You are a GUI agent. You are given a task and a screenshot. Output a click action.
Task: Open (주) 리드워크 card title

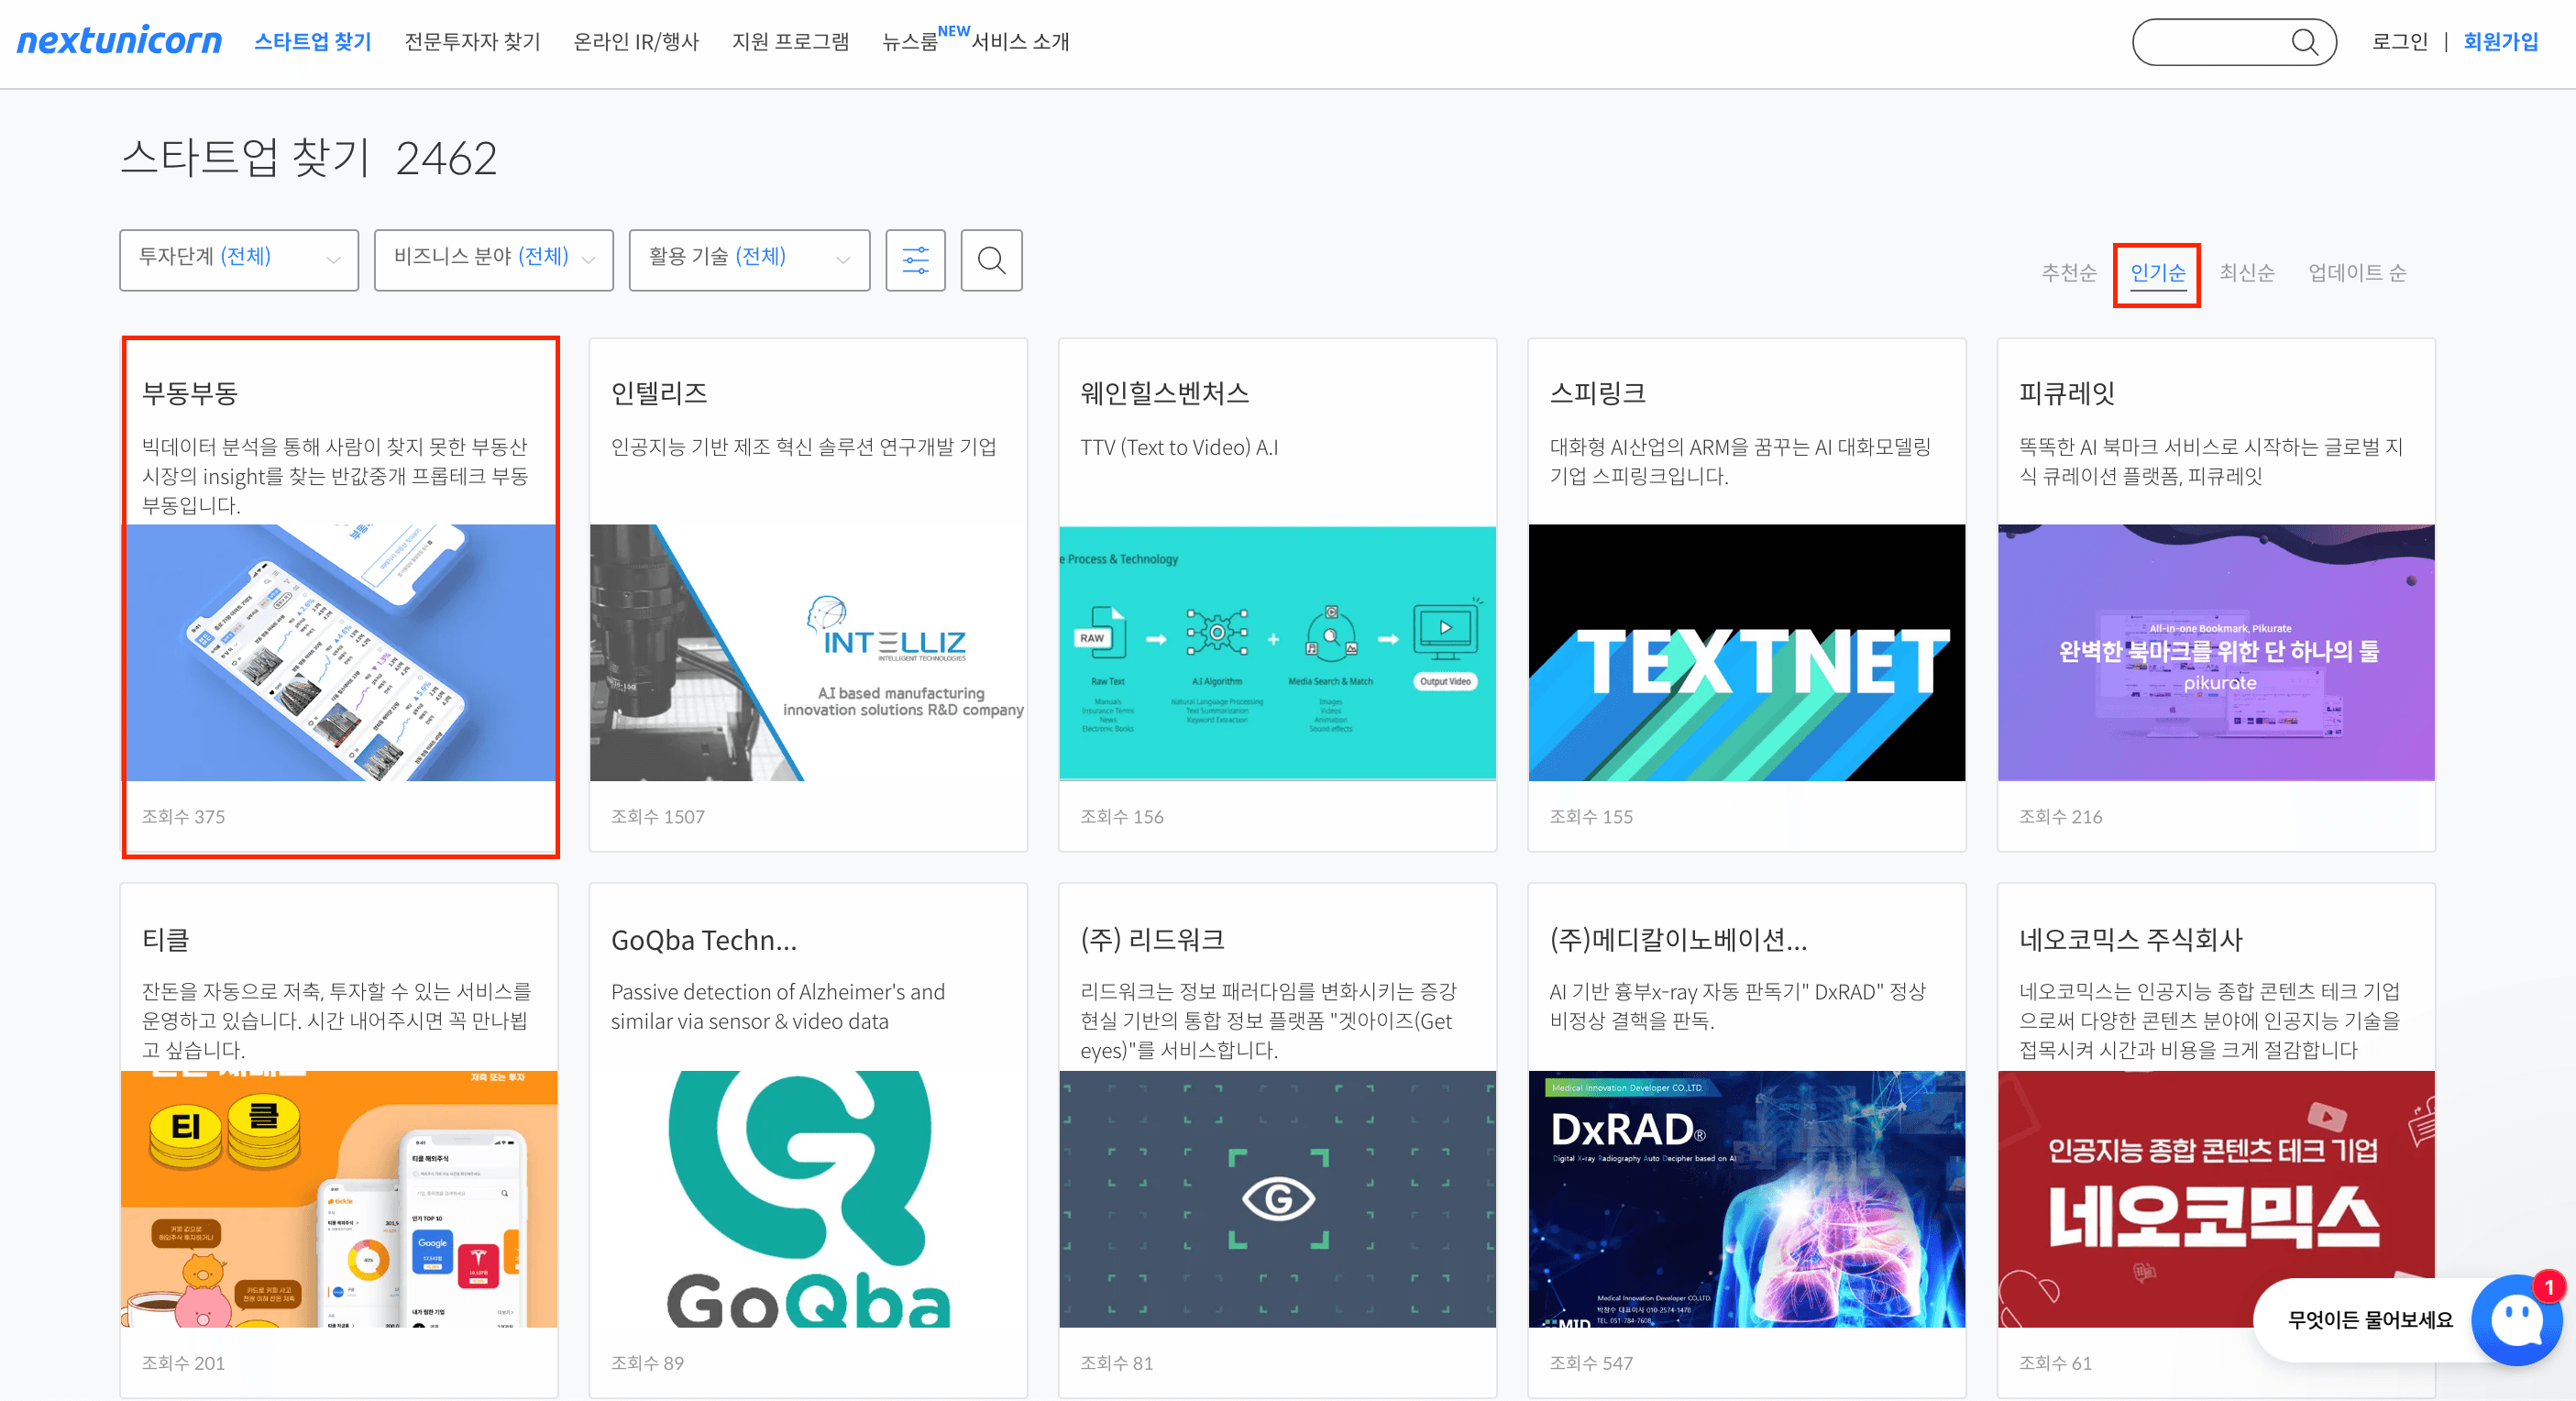(x=1152, y=940)
